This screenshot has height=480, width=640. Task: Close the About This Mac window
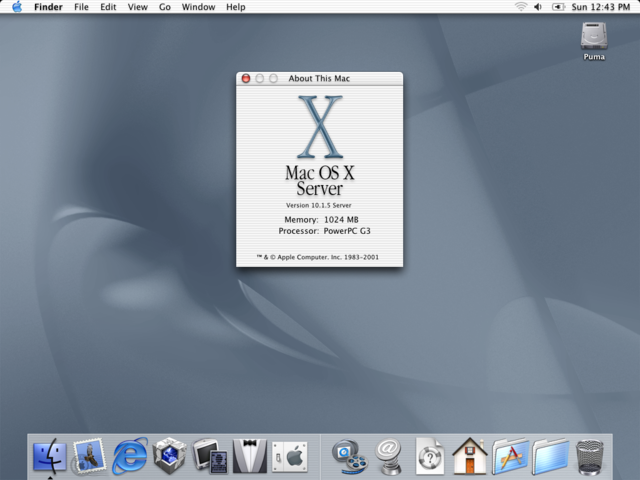pos(246,78)
